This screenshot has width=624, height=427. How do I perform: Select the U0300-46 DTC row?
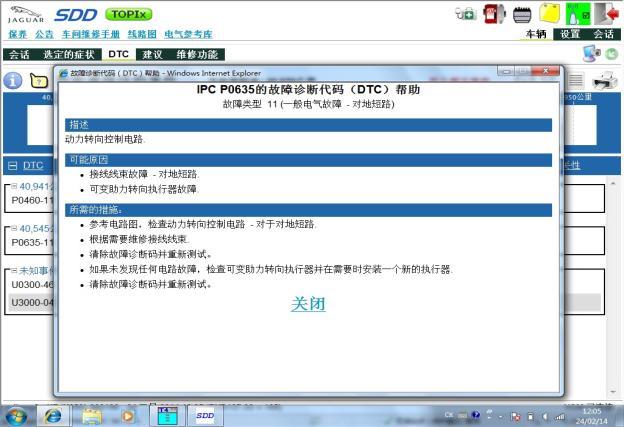click(x=32, y=285)
